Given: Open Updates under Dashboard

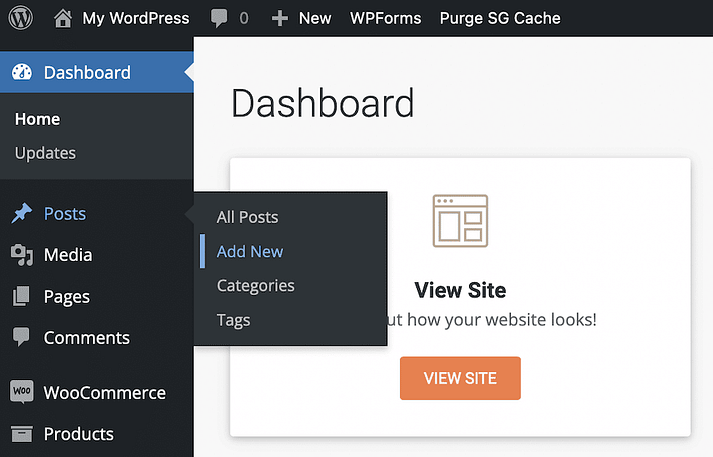Looking at the screenshot, I should click(x=45, y=153).
